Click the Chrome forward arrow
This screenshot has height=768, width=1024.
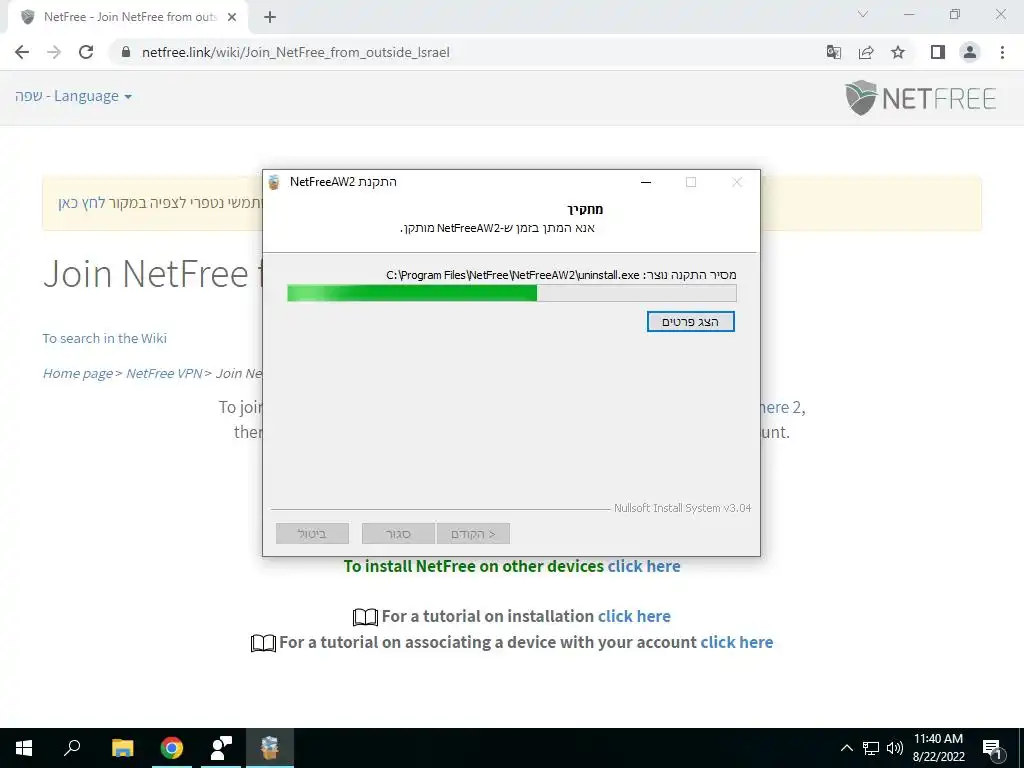tap(54, 52)
